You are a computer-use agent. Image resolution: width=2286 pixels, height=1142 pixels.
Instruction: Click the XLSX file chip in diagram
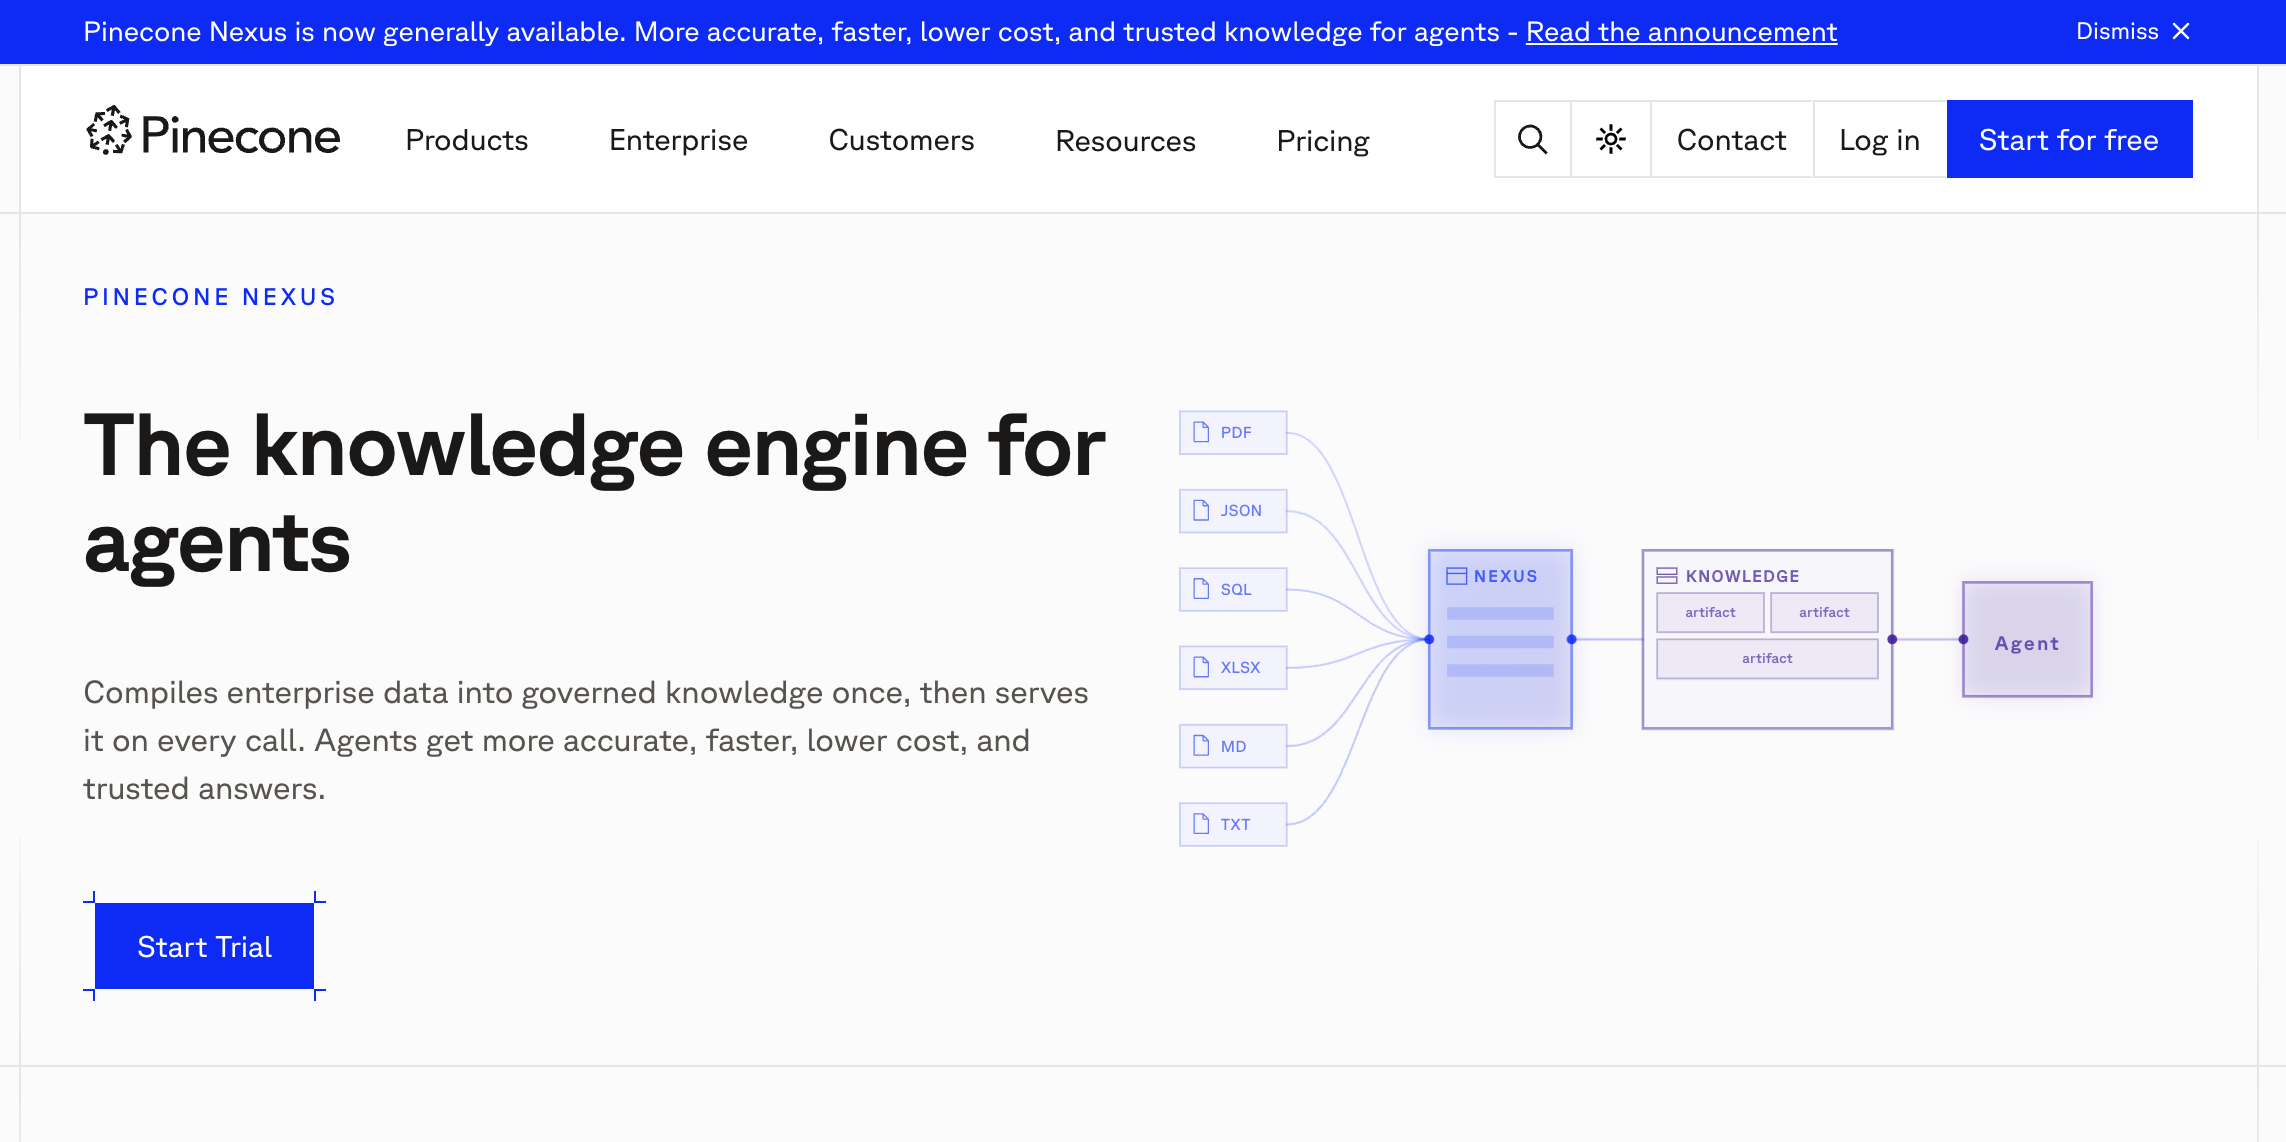[x=1233, y=667]
